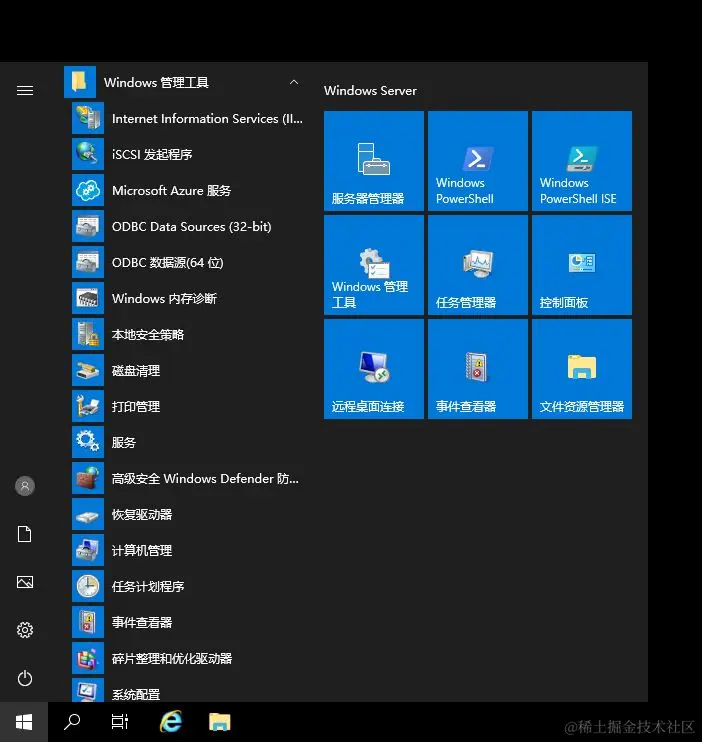The height and width of the screenshot is (742, 702).
Task: Select '碎片整理和优化驱动器' list text
Action: pos(172,658)
